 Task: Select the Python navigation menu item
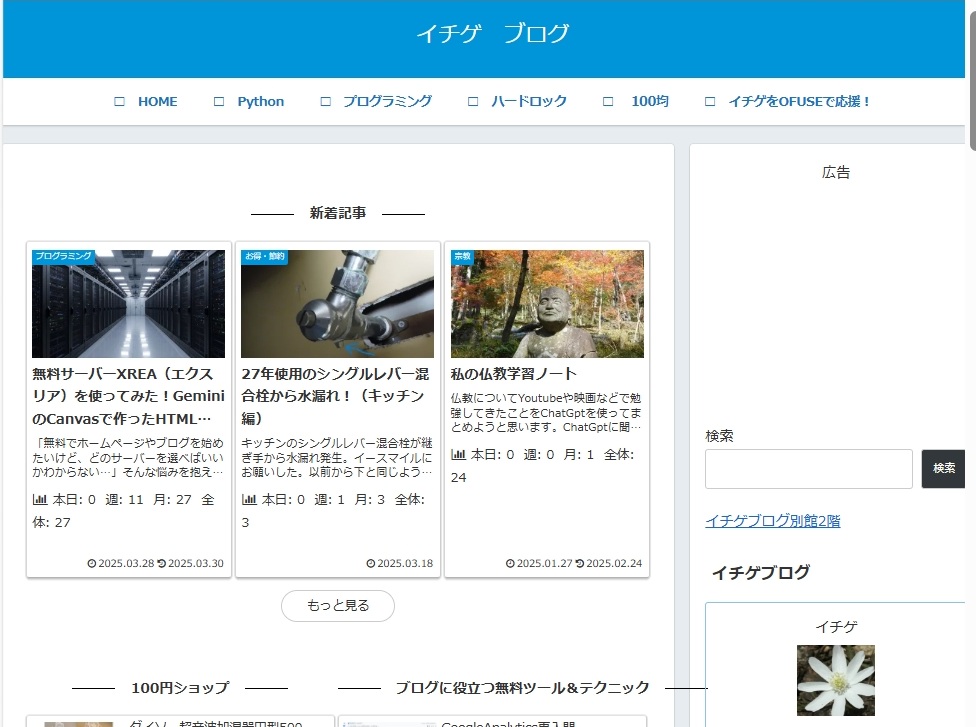click(x=260, y=101)
